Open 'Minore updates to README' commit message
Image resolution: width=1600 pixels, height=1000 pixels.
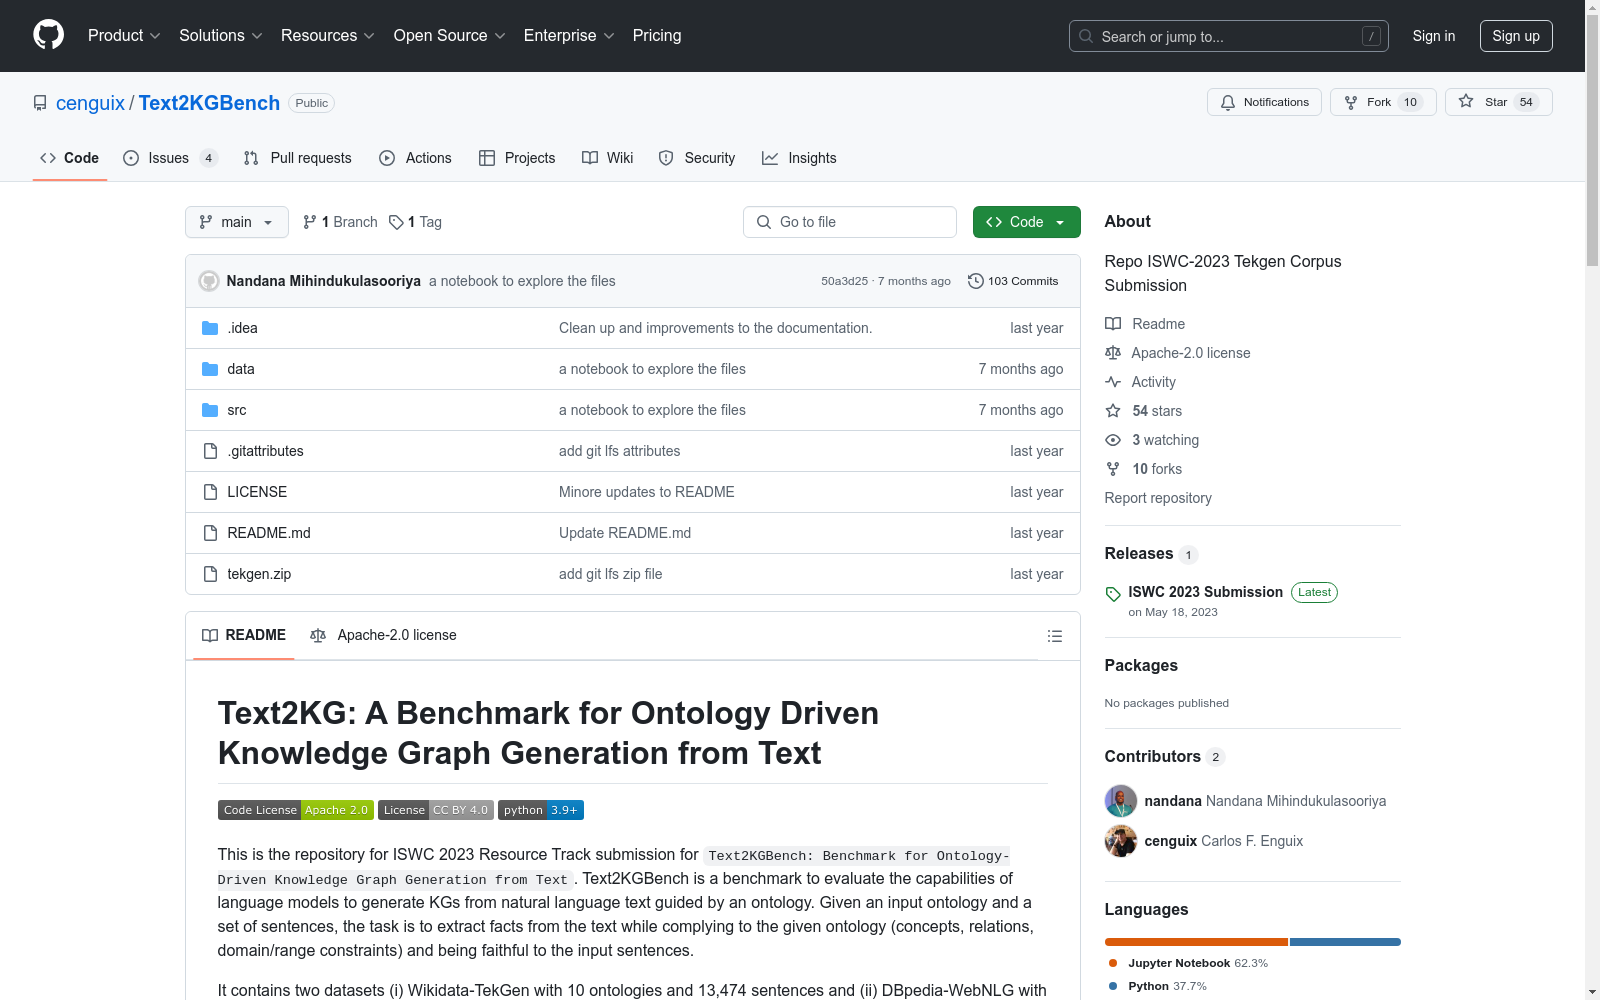click(x=647, y=492)
